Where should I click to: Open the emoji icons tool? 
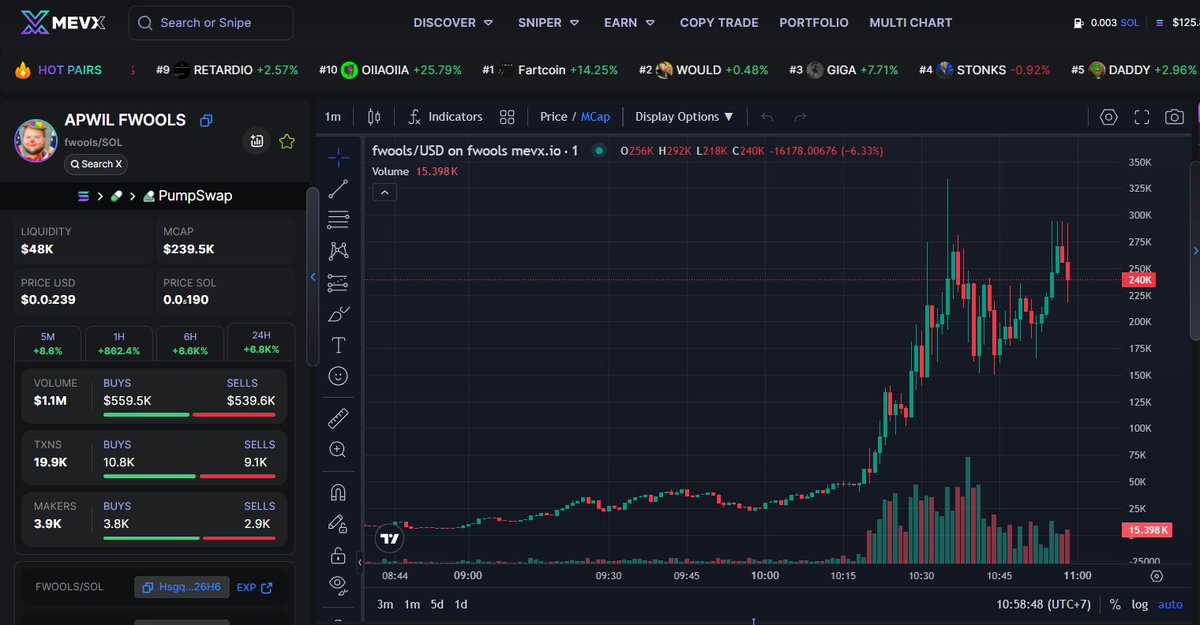(x=338, y=376)
